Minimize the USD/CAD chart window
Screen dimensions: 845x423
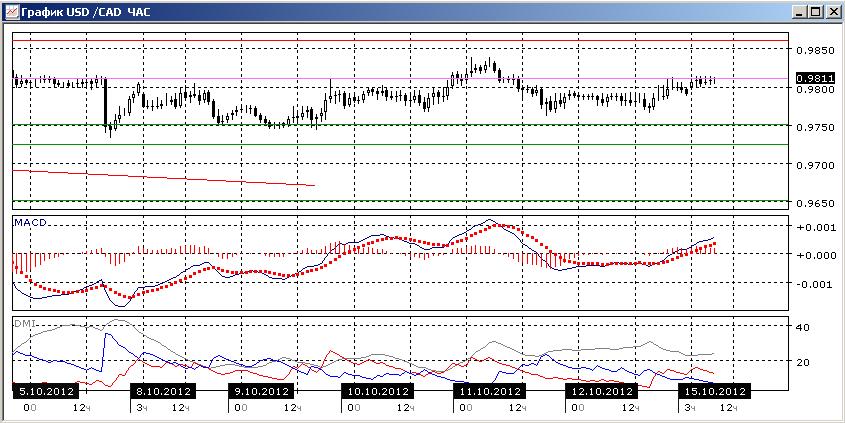click(801, 12)
